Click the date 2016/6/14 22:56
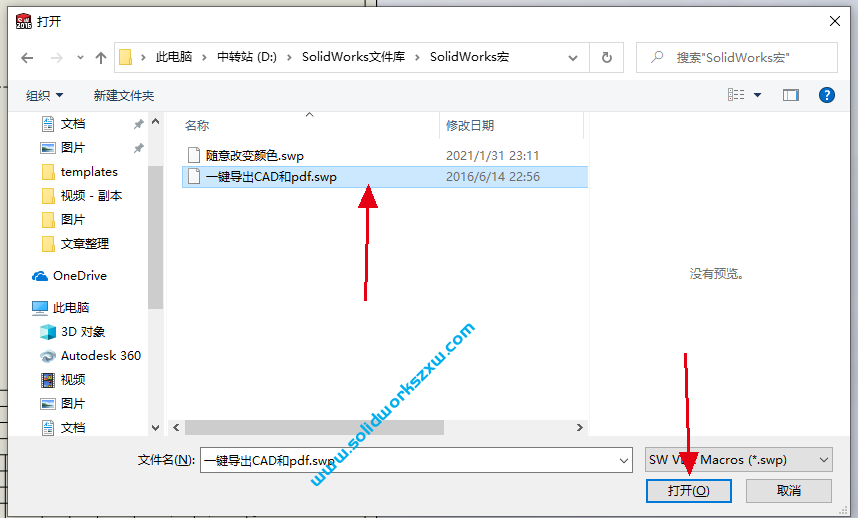The image size is (858, 518). [x=492, y=177]
